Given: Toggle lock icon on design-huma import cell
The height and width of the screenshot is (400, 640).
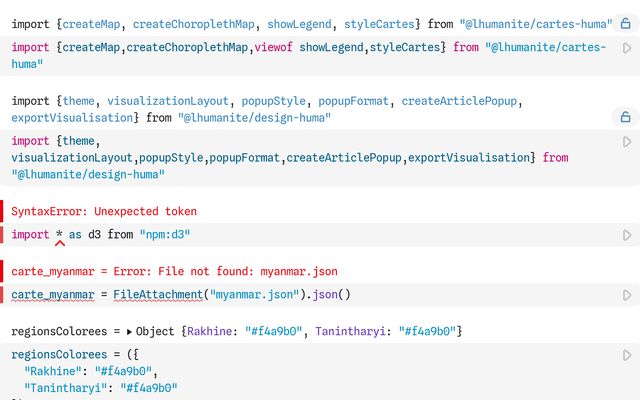Looking at the screenshot, I should click(x=625, y=118).
